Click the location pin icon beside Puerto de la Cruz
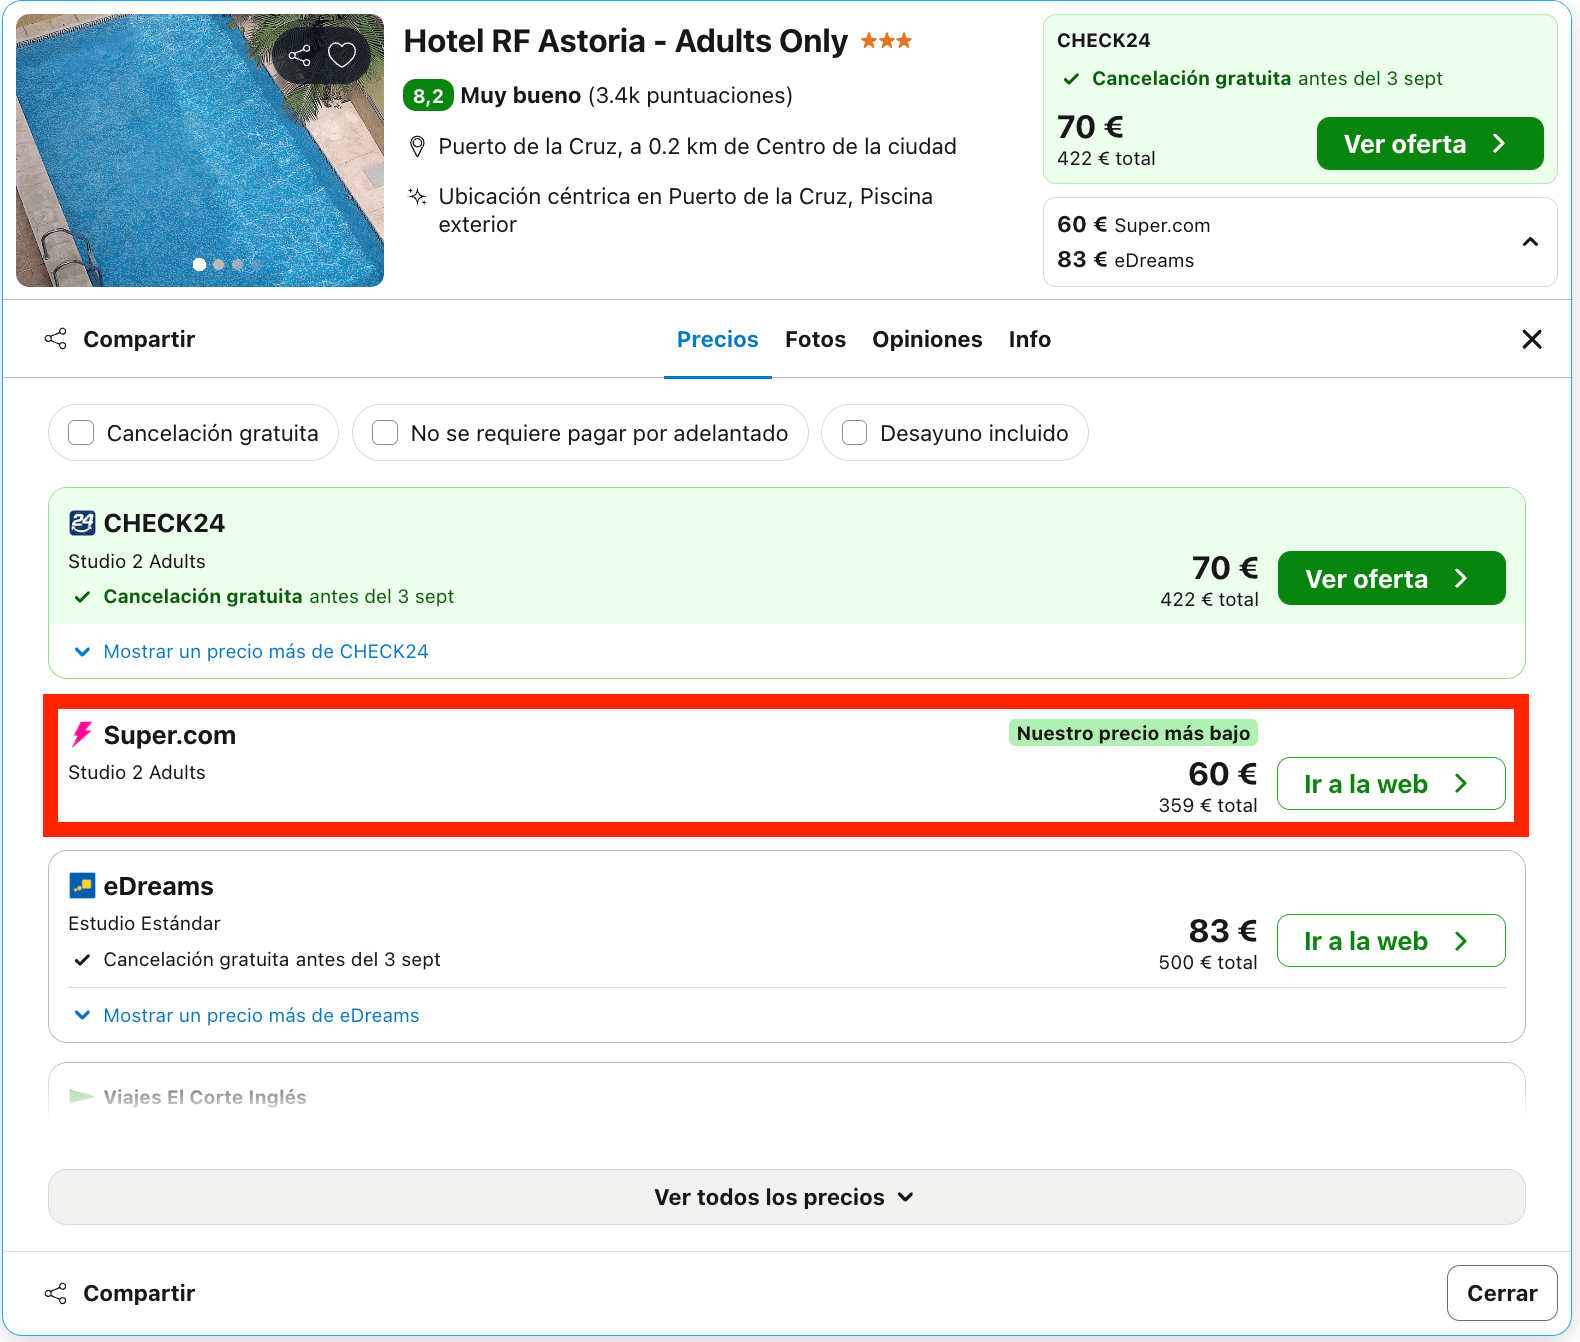 [418, 147]
